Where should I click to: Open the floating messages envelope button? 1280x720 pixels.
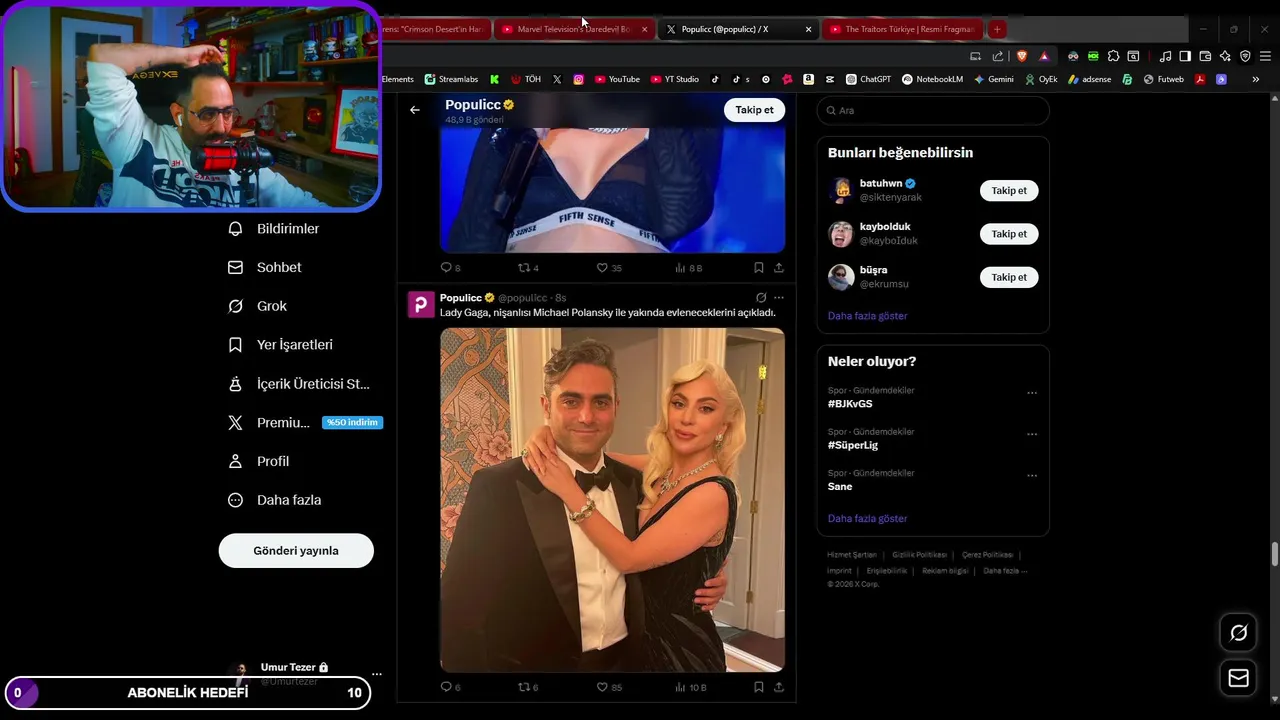1238,679
